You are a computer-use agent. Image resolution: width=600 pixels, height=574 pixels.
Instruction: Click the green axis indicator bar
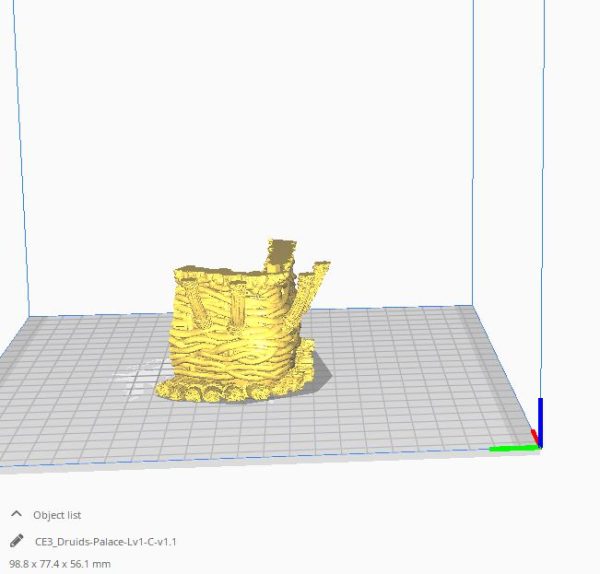coord(511,448)
